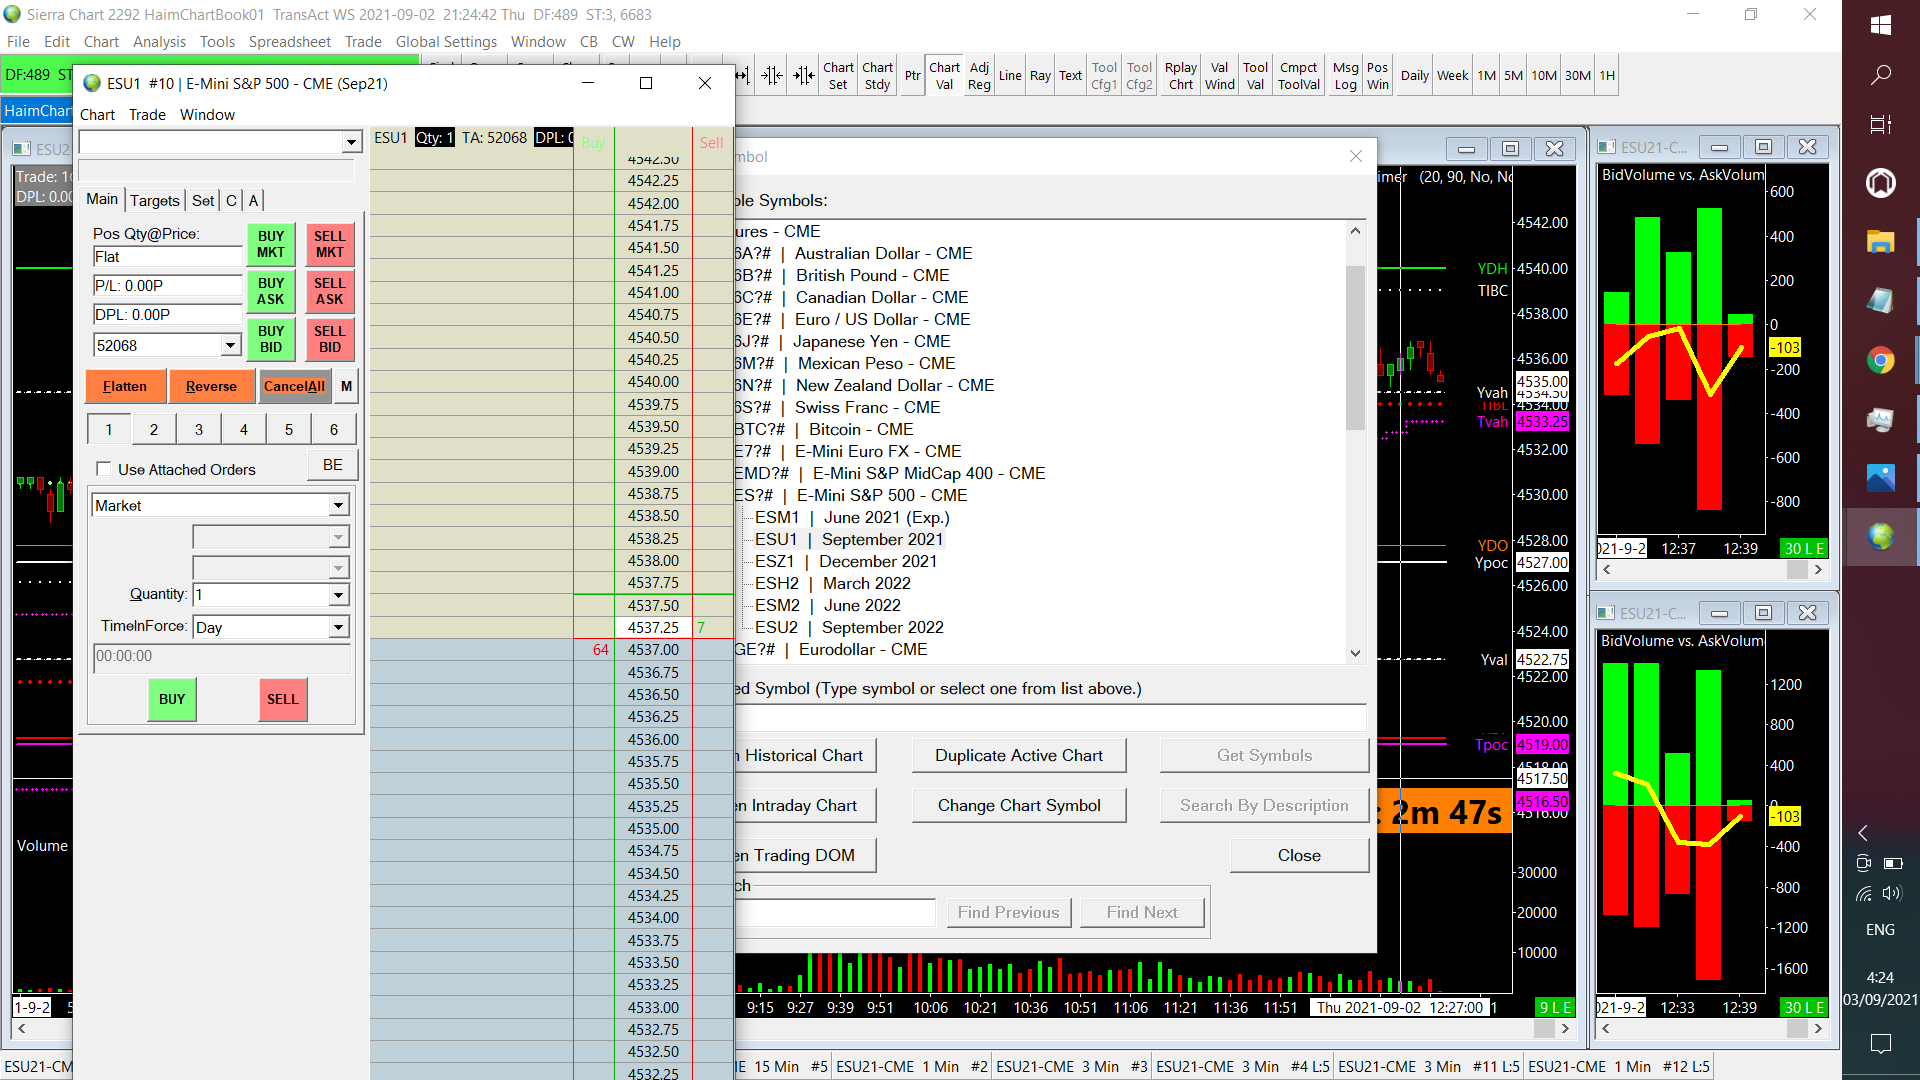
Task: Expand the TimeInForce Day dropdown
Action: pyautogui.click(x=338, y=627)
